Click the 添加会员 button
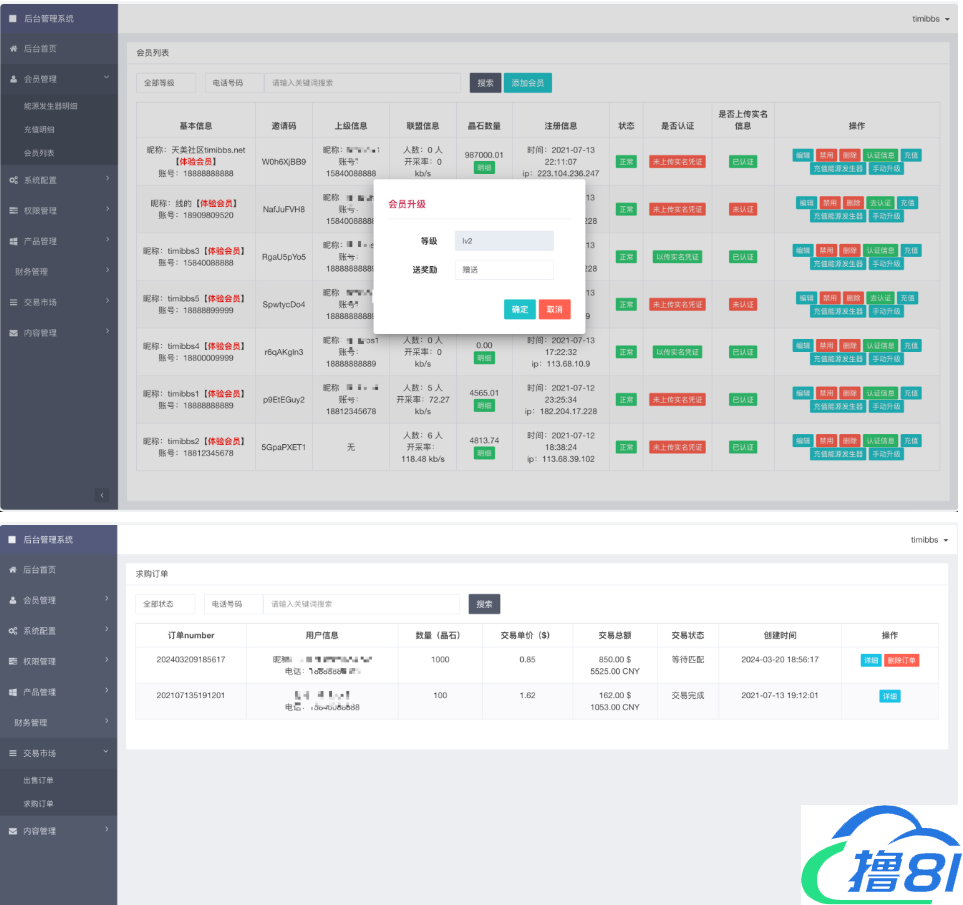Image resolution: width=963 pixels, height=905 pixels. [x=527, y=83]
